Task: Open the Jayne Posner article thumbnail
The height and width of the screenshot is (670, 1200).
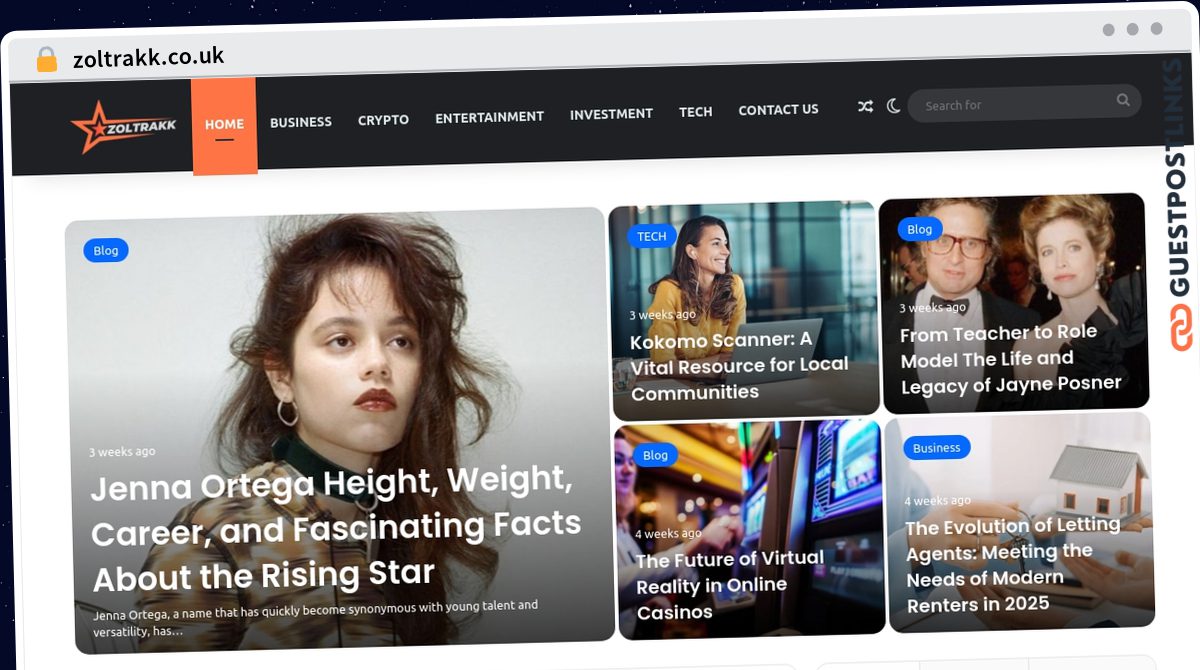Action: 1012,302
